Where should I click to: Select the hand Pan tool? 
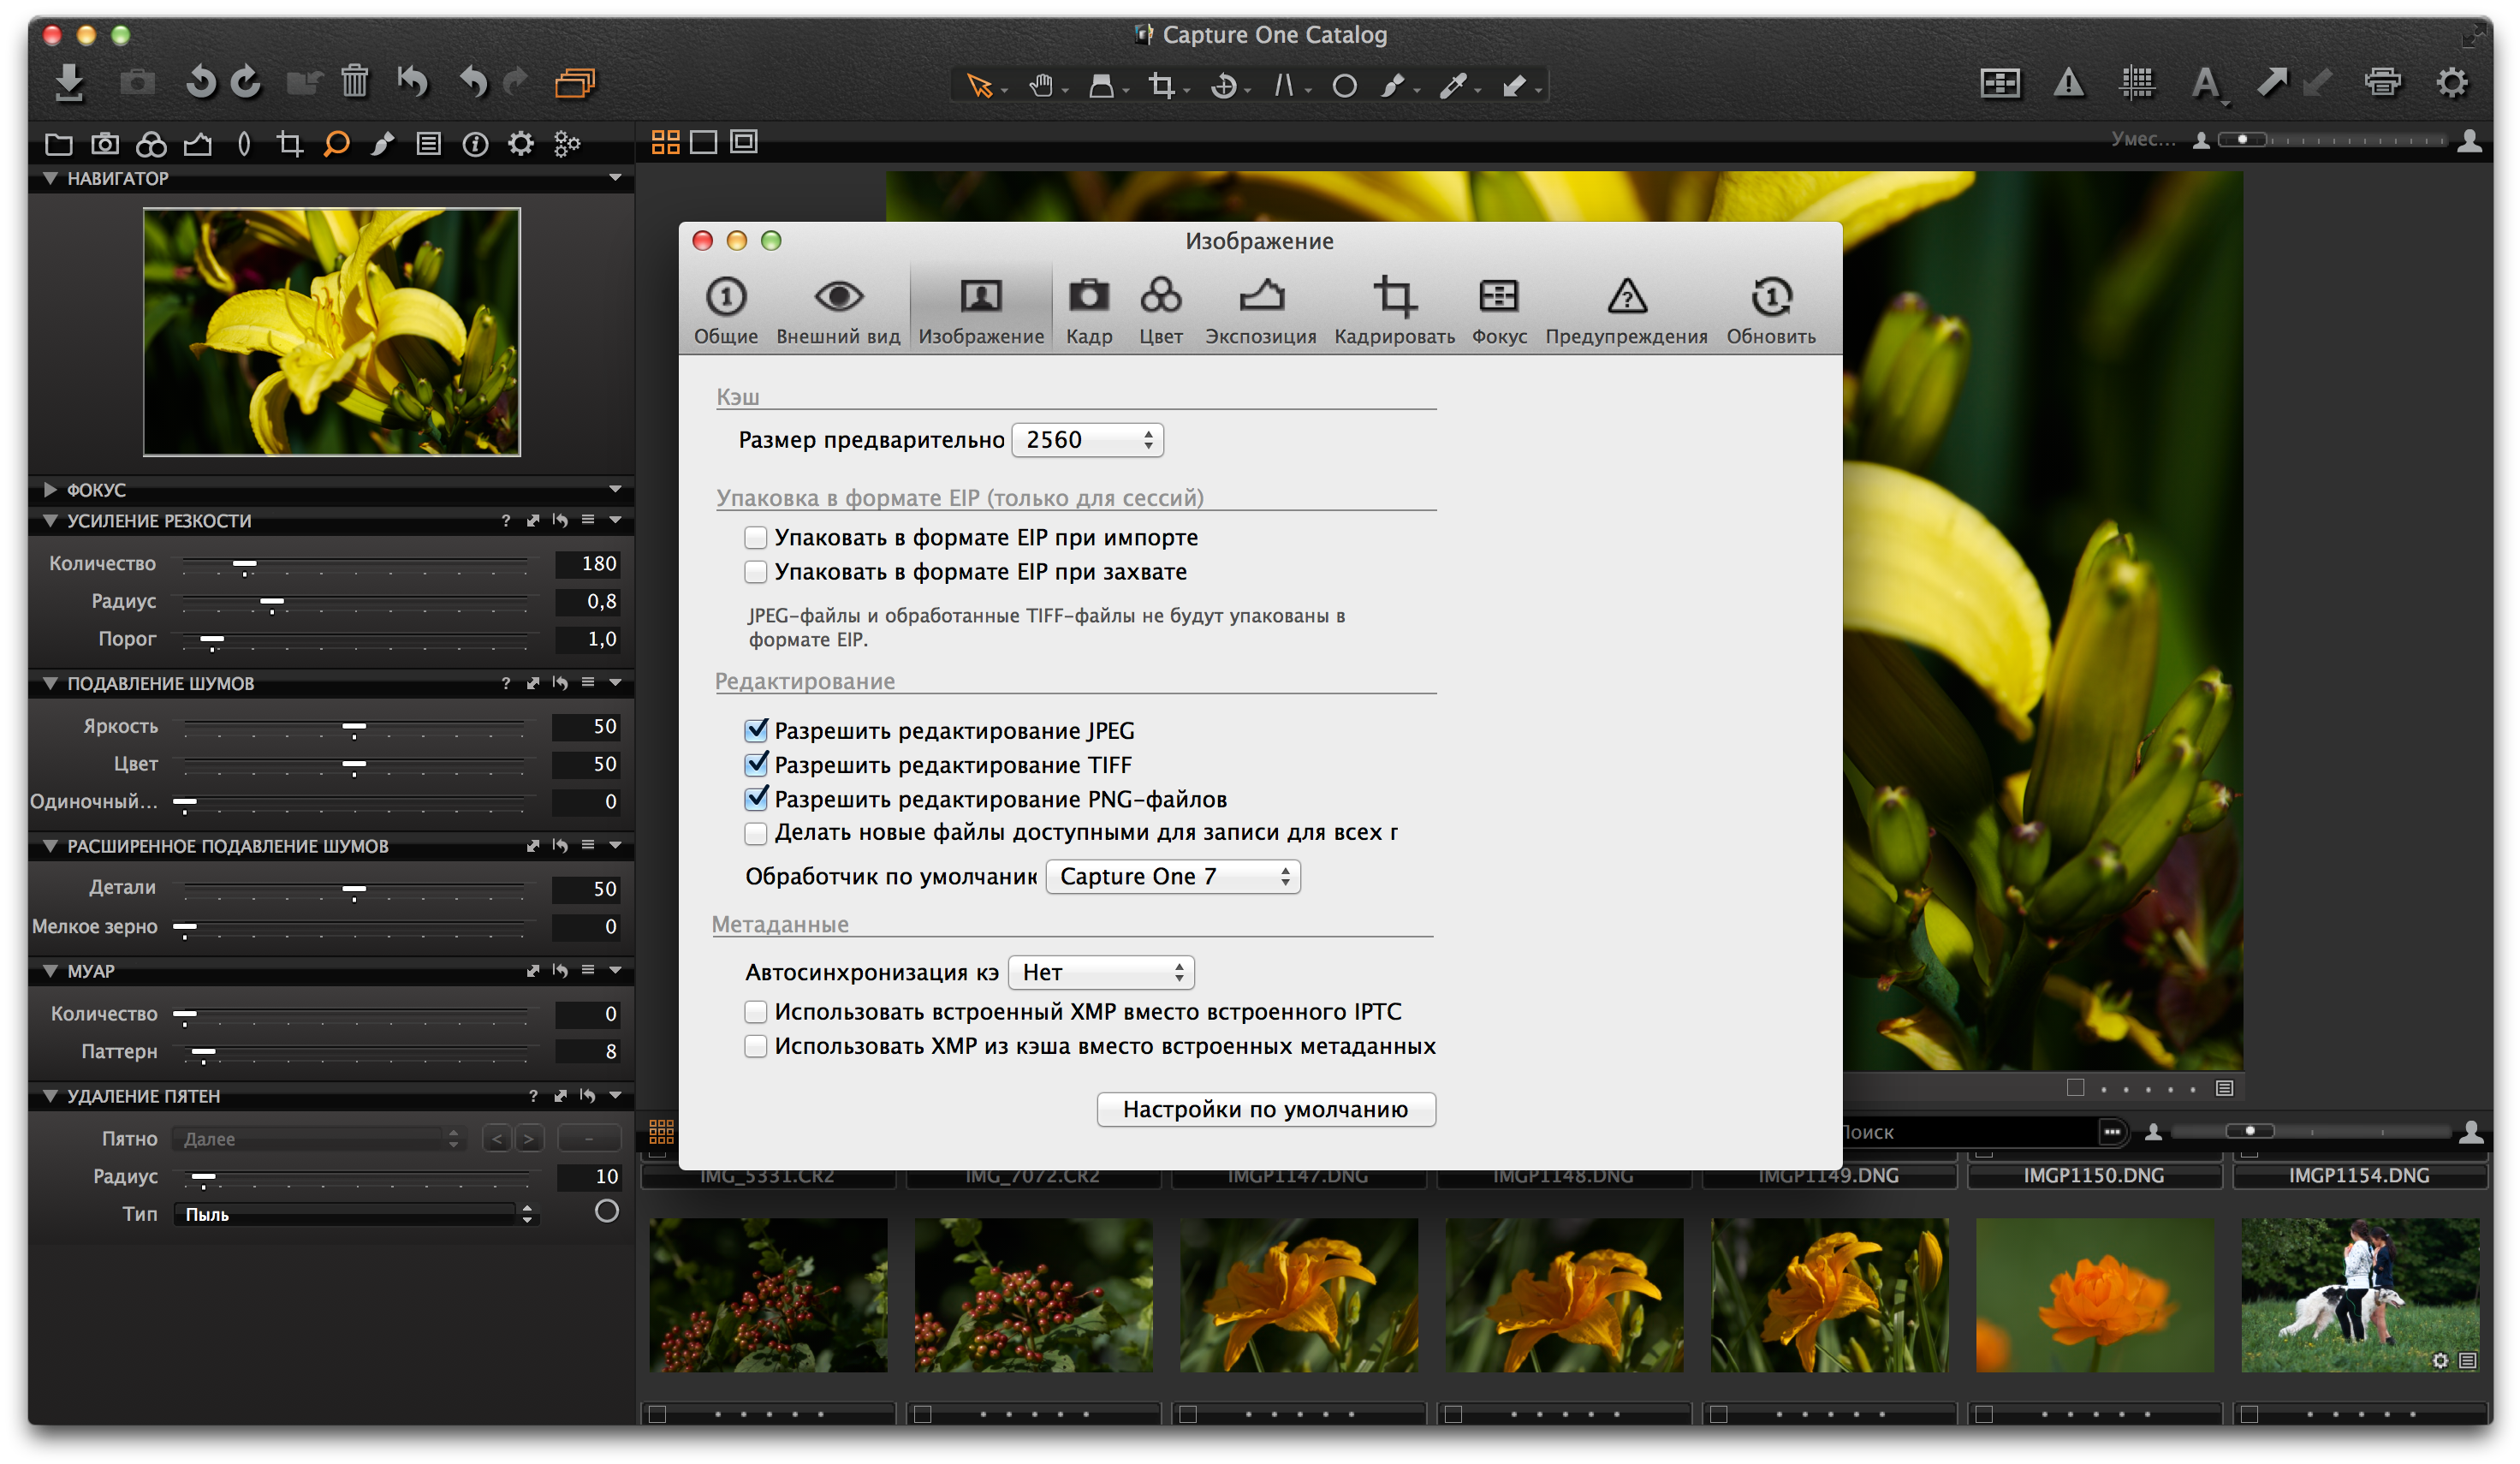1041,86
